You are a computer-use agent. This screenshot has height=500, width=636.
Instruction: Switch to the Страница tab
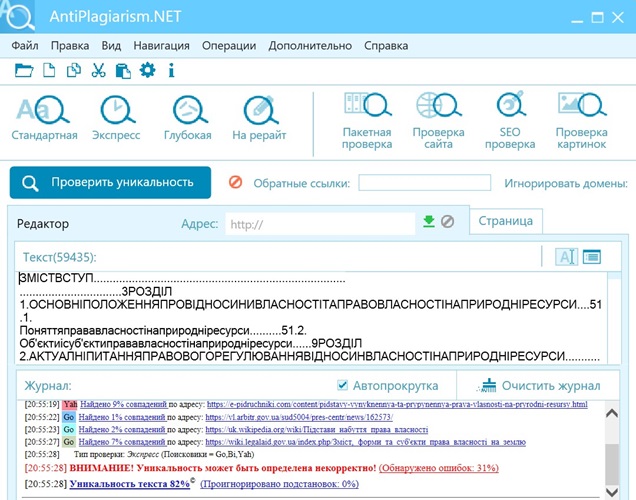[505, 221]
